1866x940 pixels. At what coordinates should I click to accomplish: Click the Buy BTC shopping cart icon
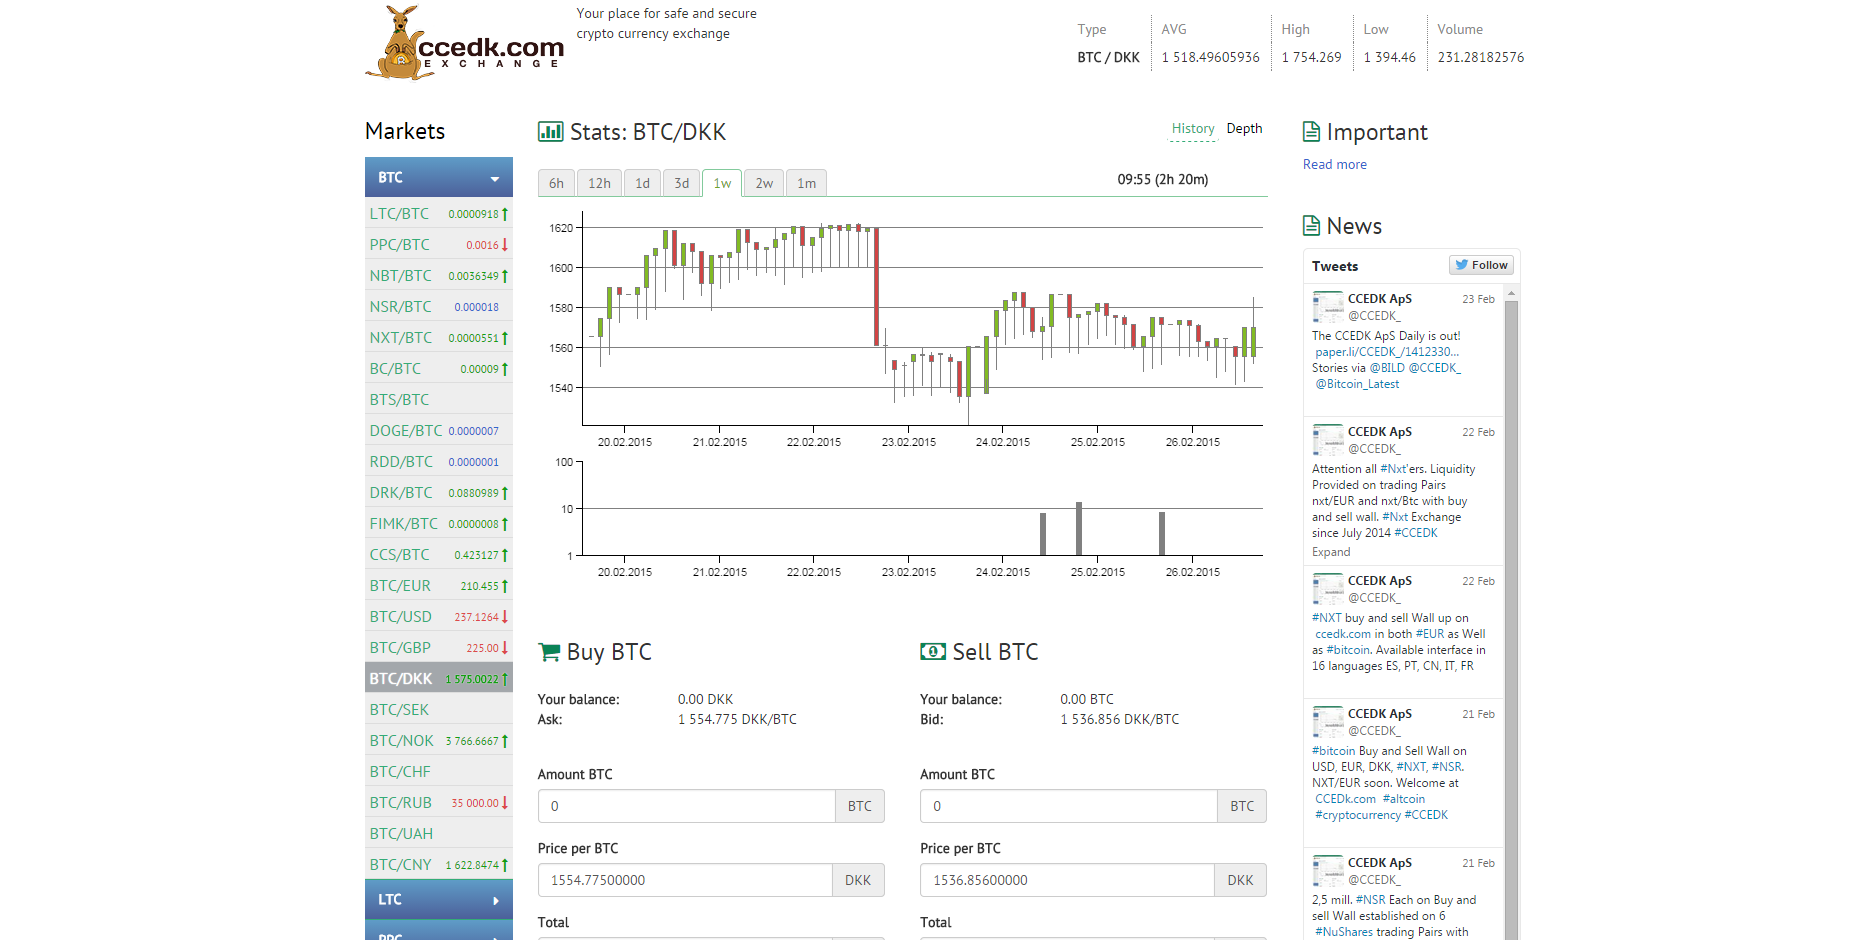(549, 652)
